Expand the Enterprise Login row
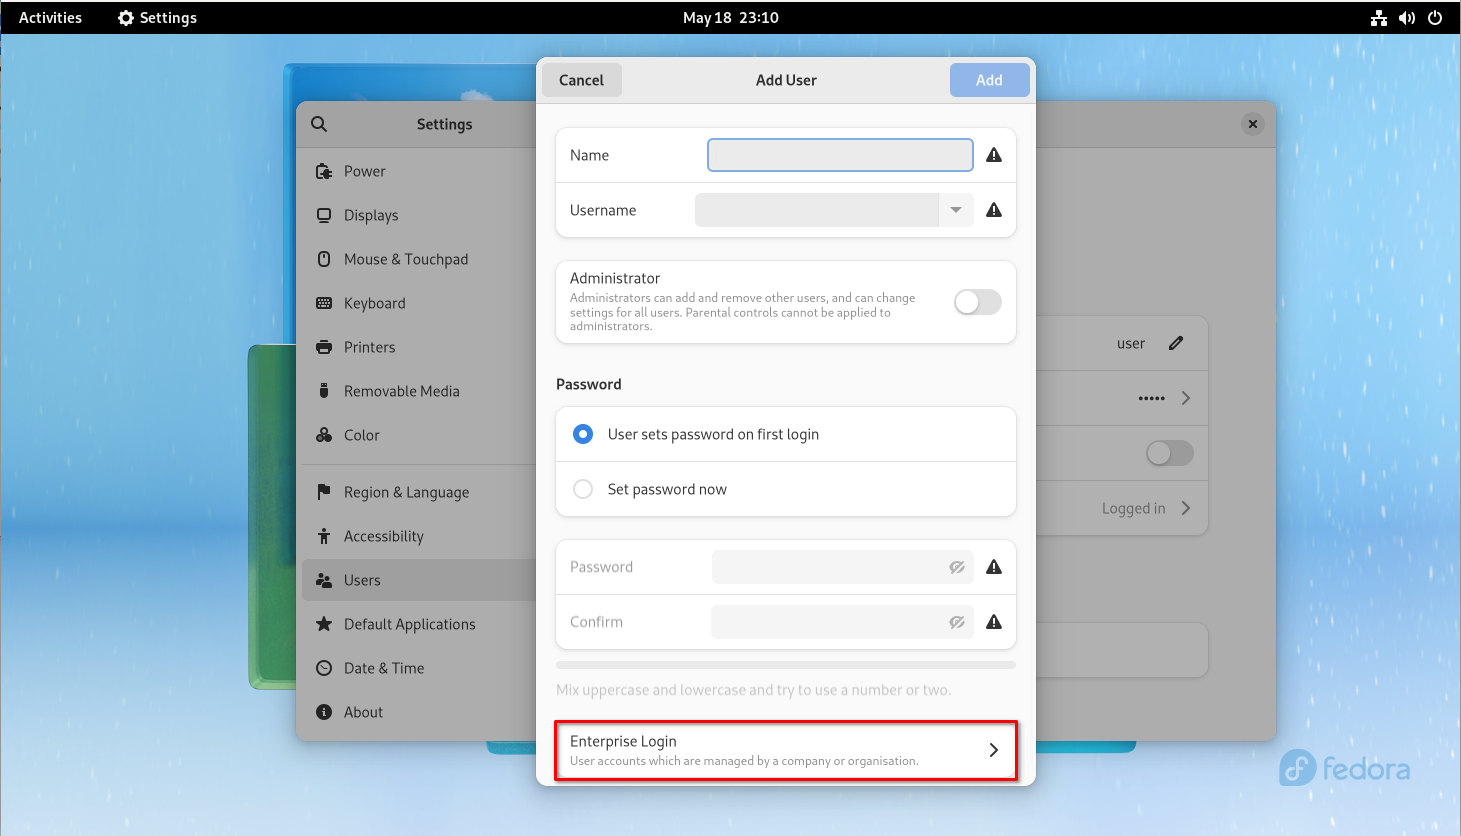 [x=786, y=750]
